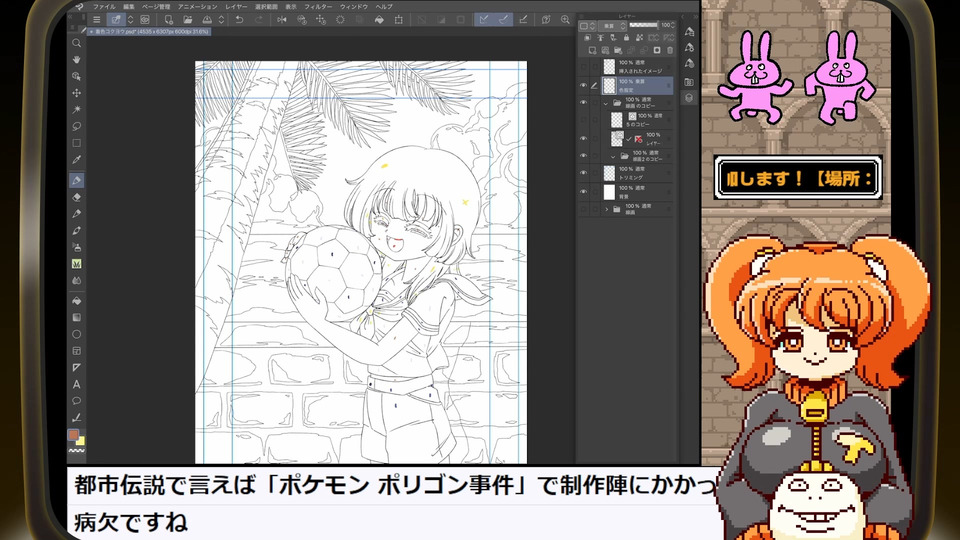Select the Figure ellipse tool
The height and width of the screenshot is (540, 960).
77,334
